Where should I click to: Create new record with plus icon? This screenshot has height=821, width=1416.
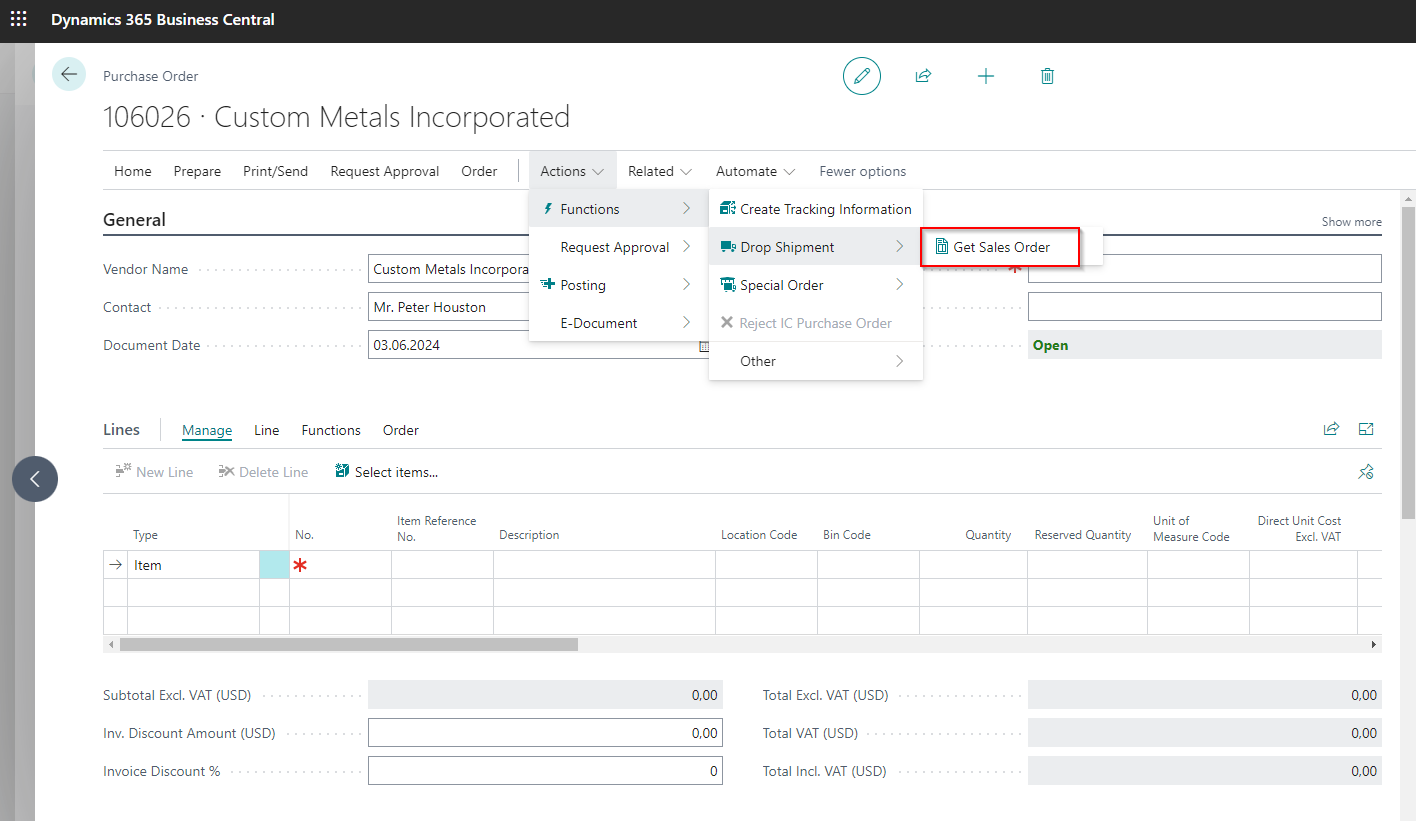(986, 76)
